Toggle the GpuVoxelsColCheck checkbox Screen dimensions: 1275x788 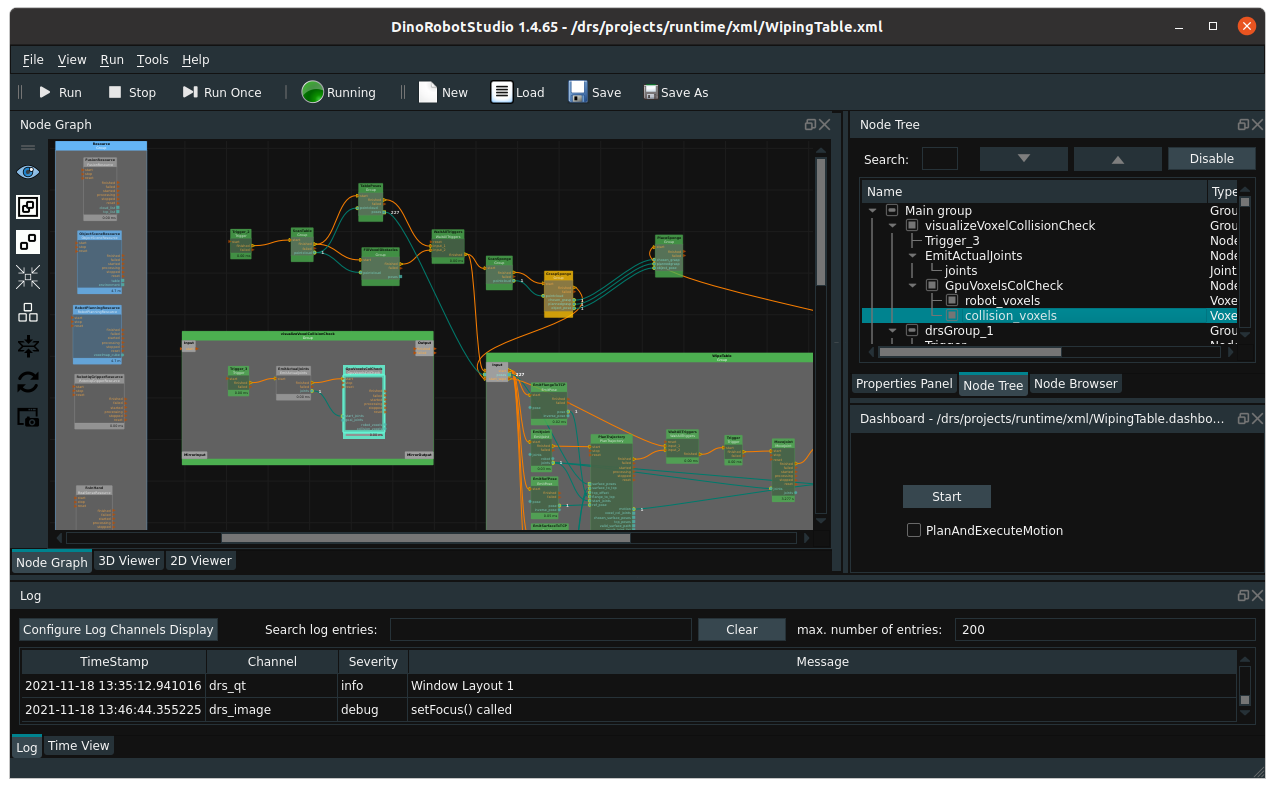[932, 285]
